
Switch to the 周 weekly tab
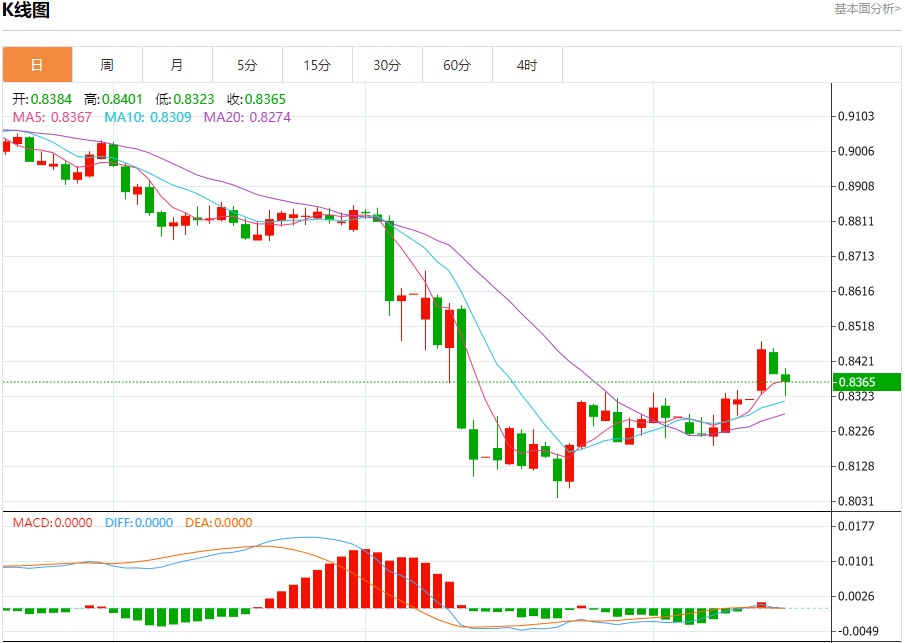pos(107,65)
